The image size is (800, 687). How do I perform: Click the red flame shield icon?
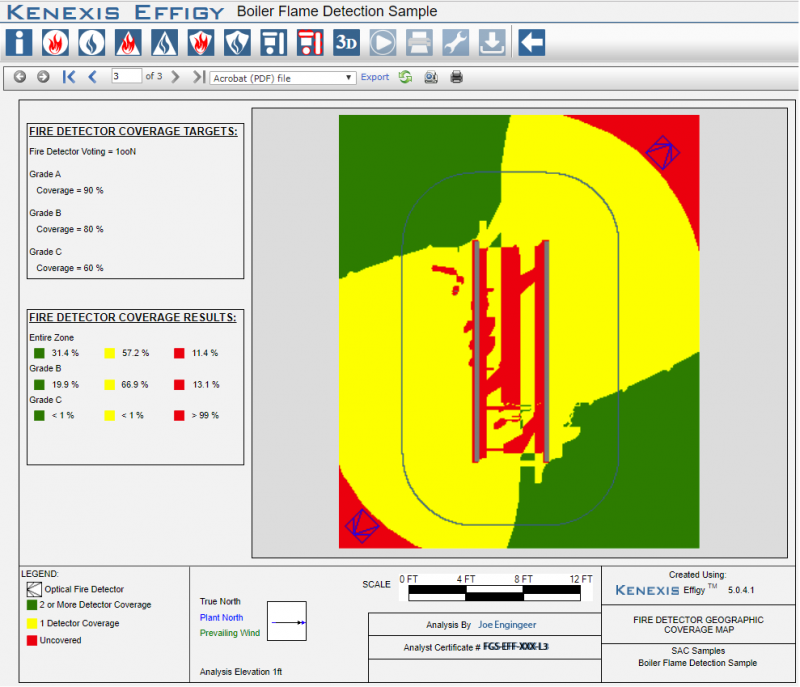(x=201, y=43)
